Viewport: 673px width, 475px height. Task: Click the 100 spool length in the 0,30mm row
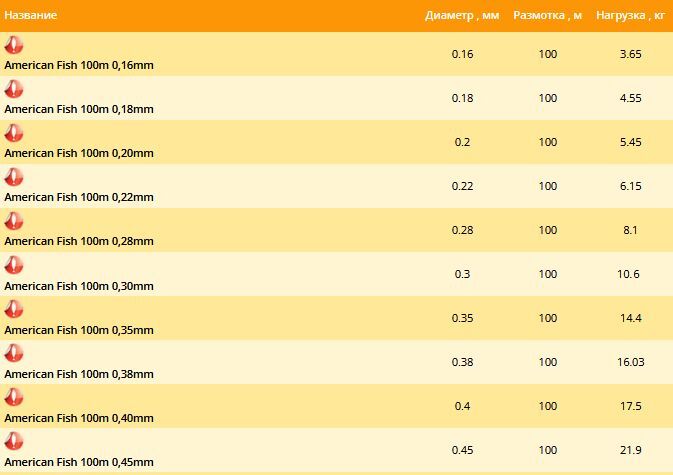click(548, 274)
